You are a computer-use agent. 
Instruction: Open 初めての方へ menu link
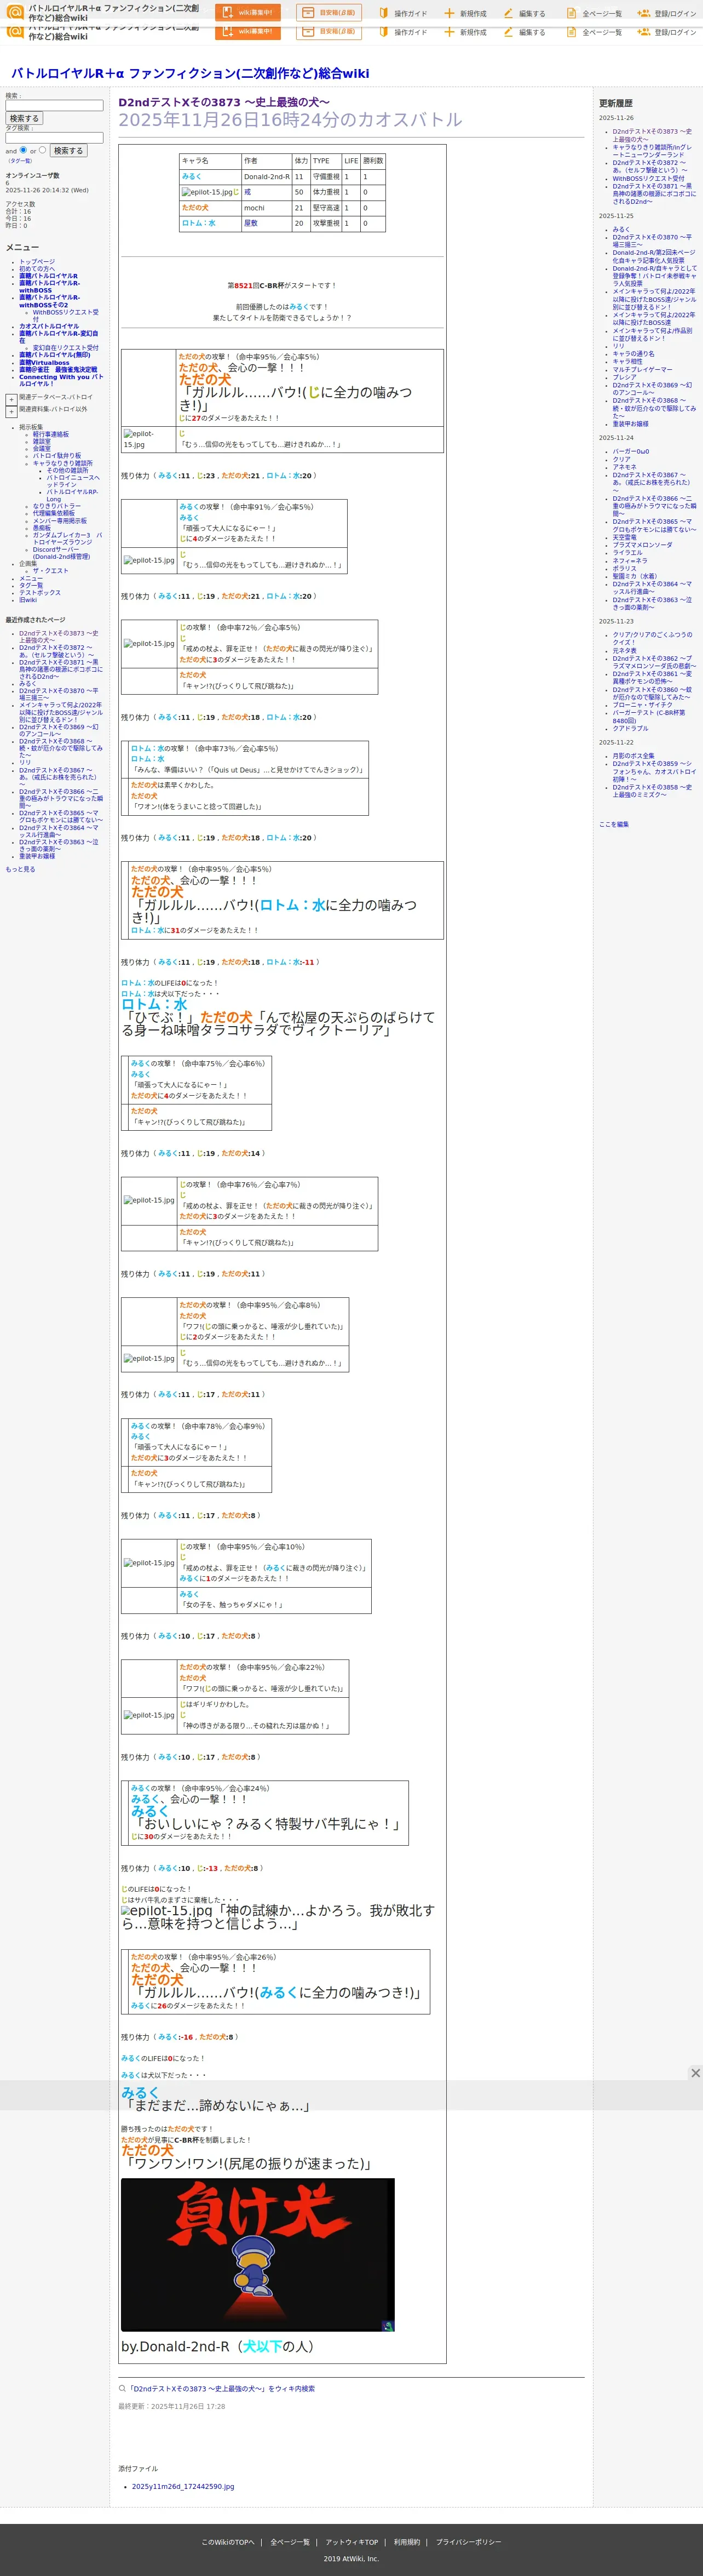[x=37, y=269]
